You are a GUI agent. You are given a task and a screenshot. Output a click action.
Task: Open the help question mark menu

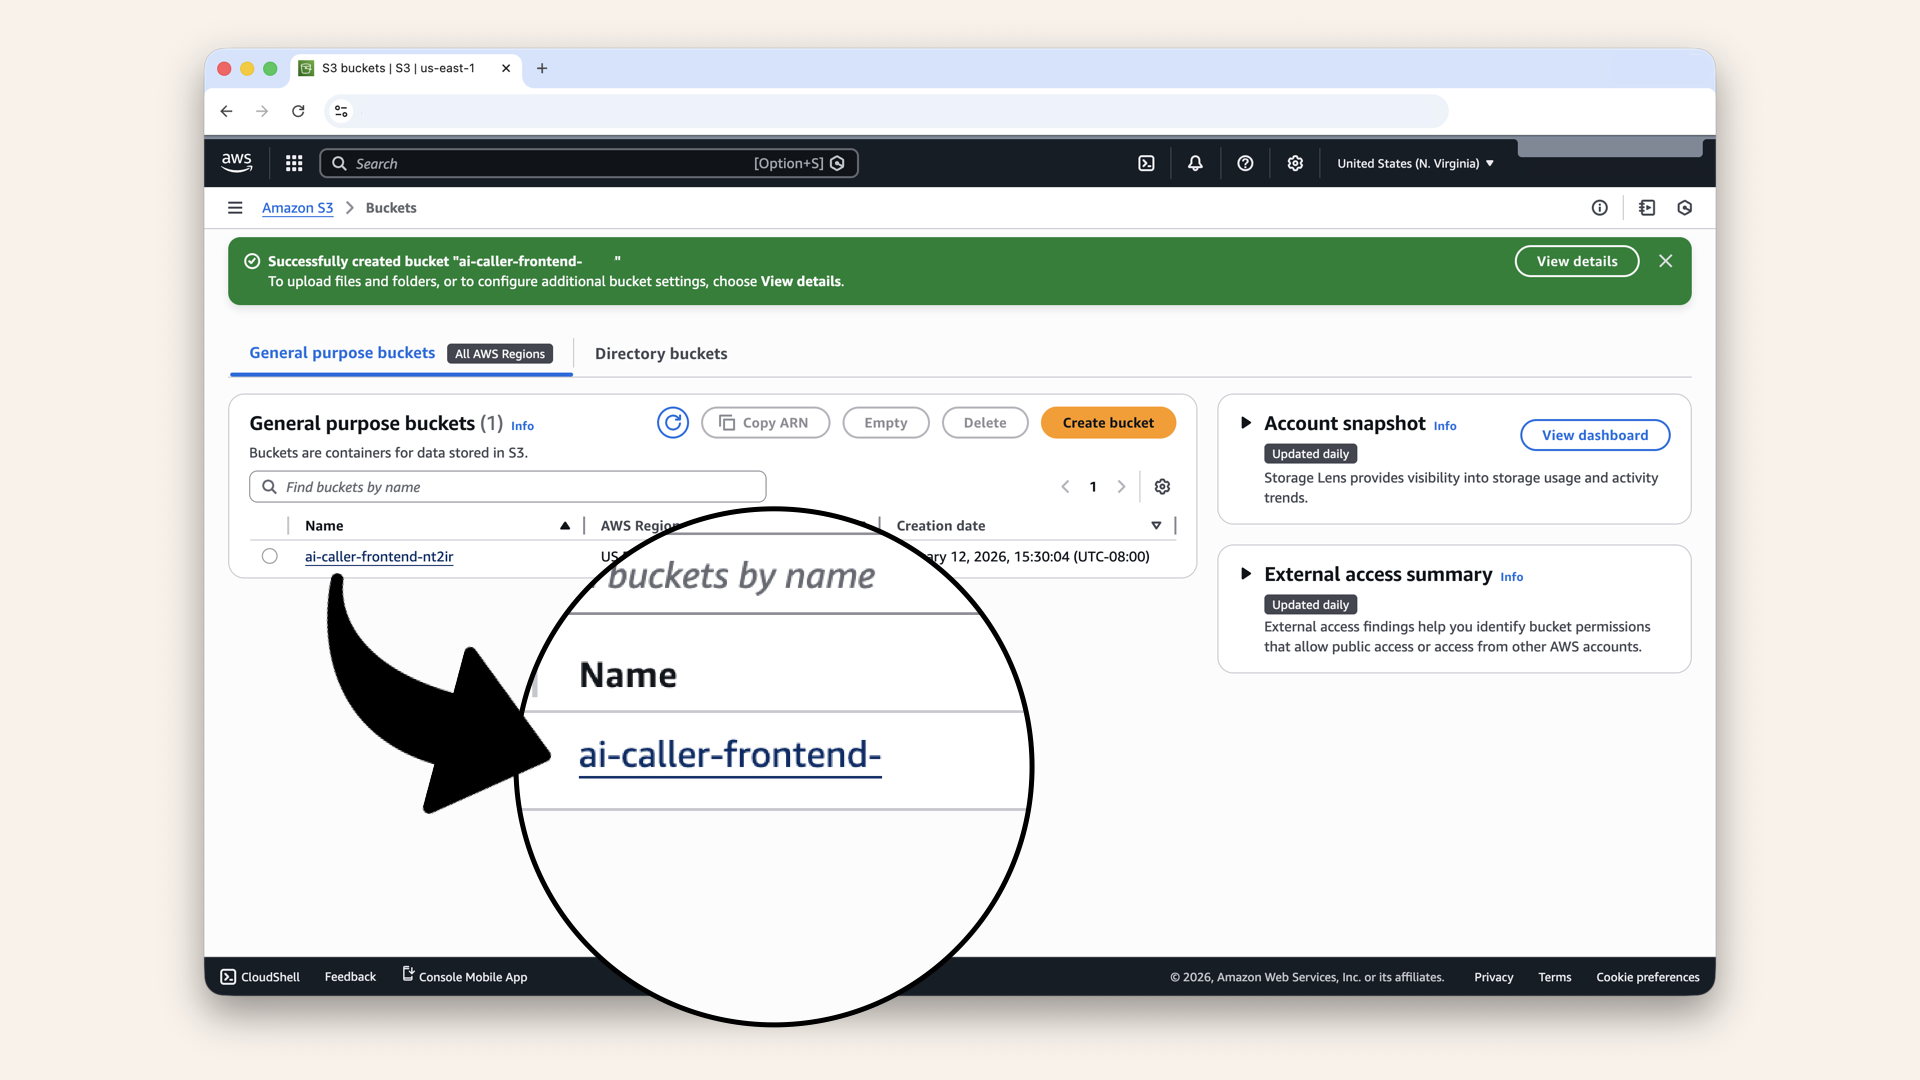click(x=1245, y=163)
